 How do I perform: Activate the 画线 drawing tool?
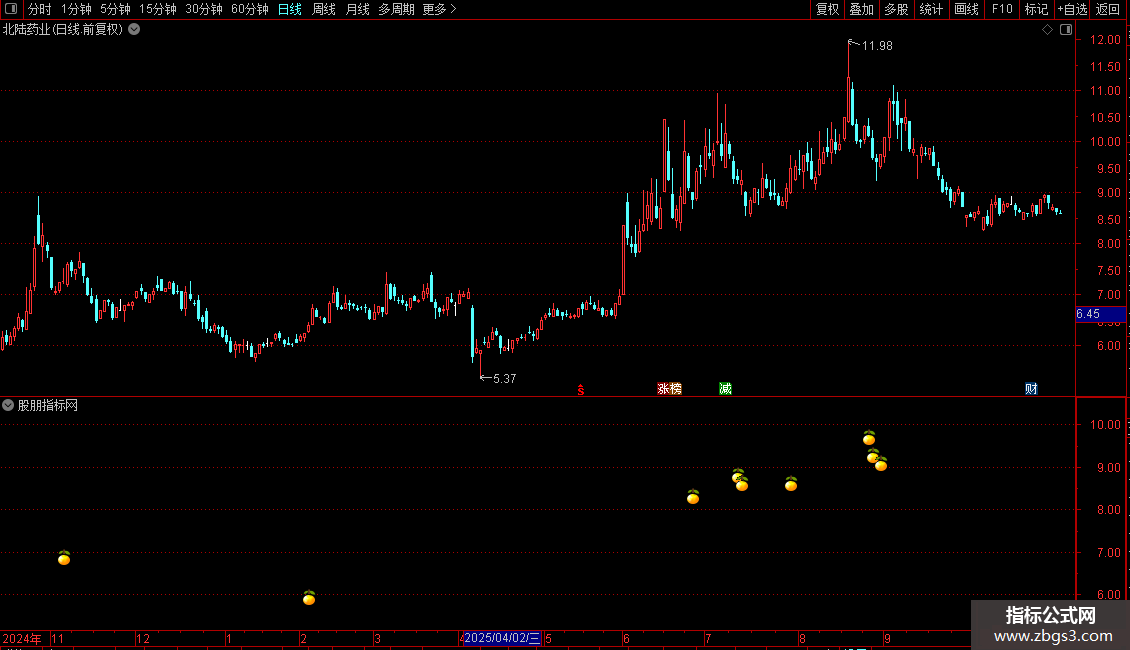(x=966, y=9)
